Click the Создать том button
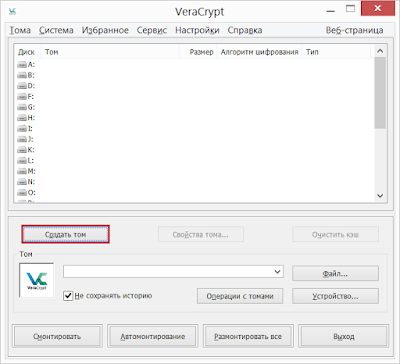 tap(66, 235)
